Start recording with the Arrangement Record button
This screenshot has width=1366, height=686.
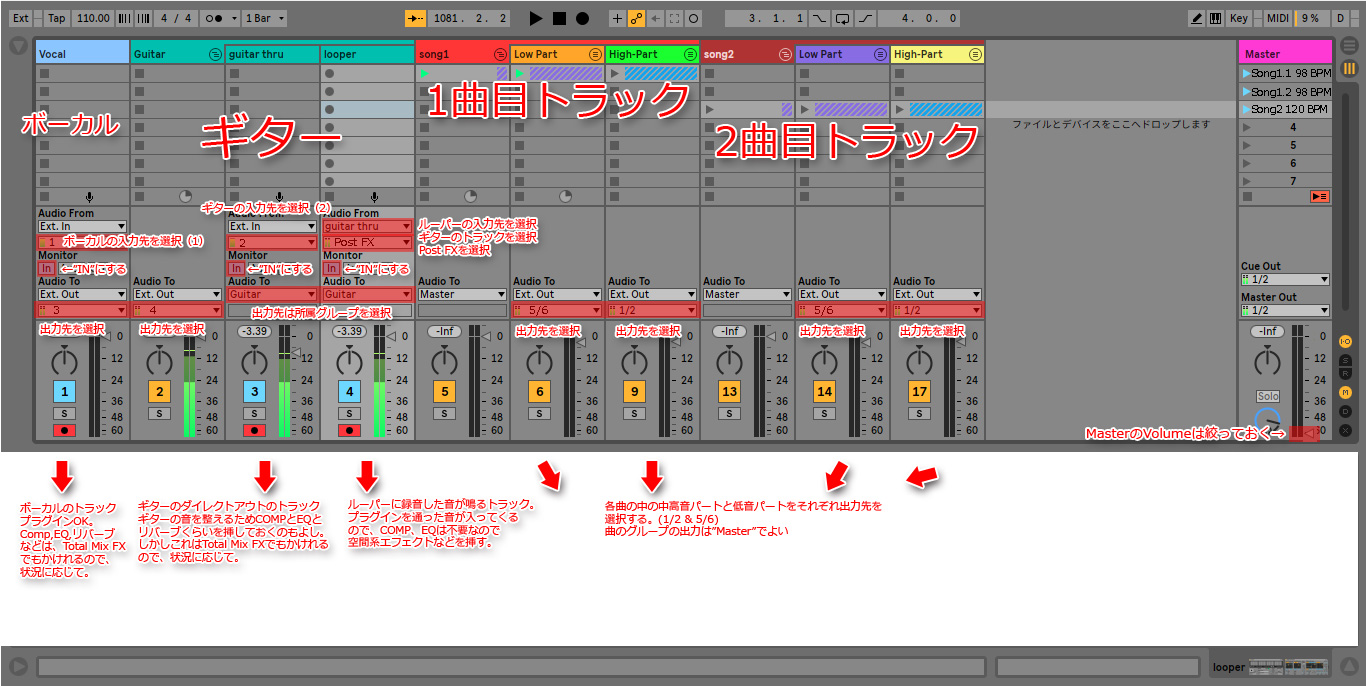(x=582, y=18)
